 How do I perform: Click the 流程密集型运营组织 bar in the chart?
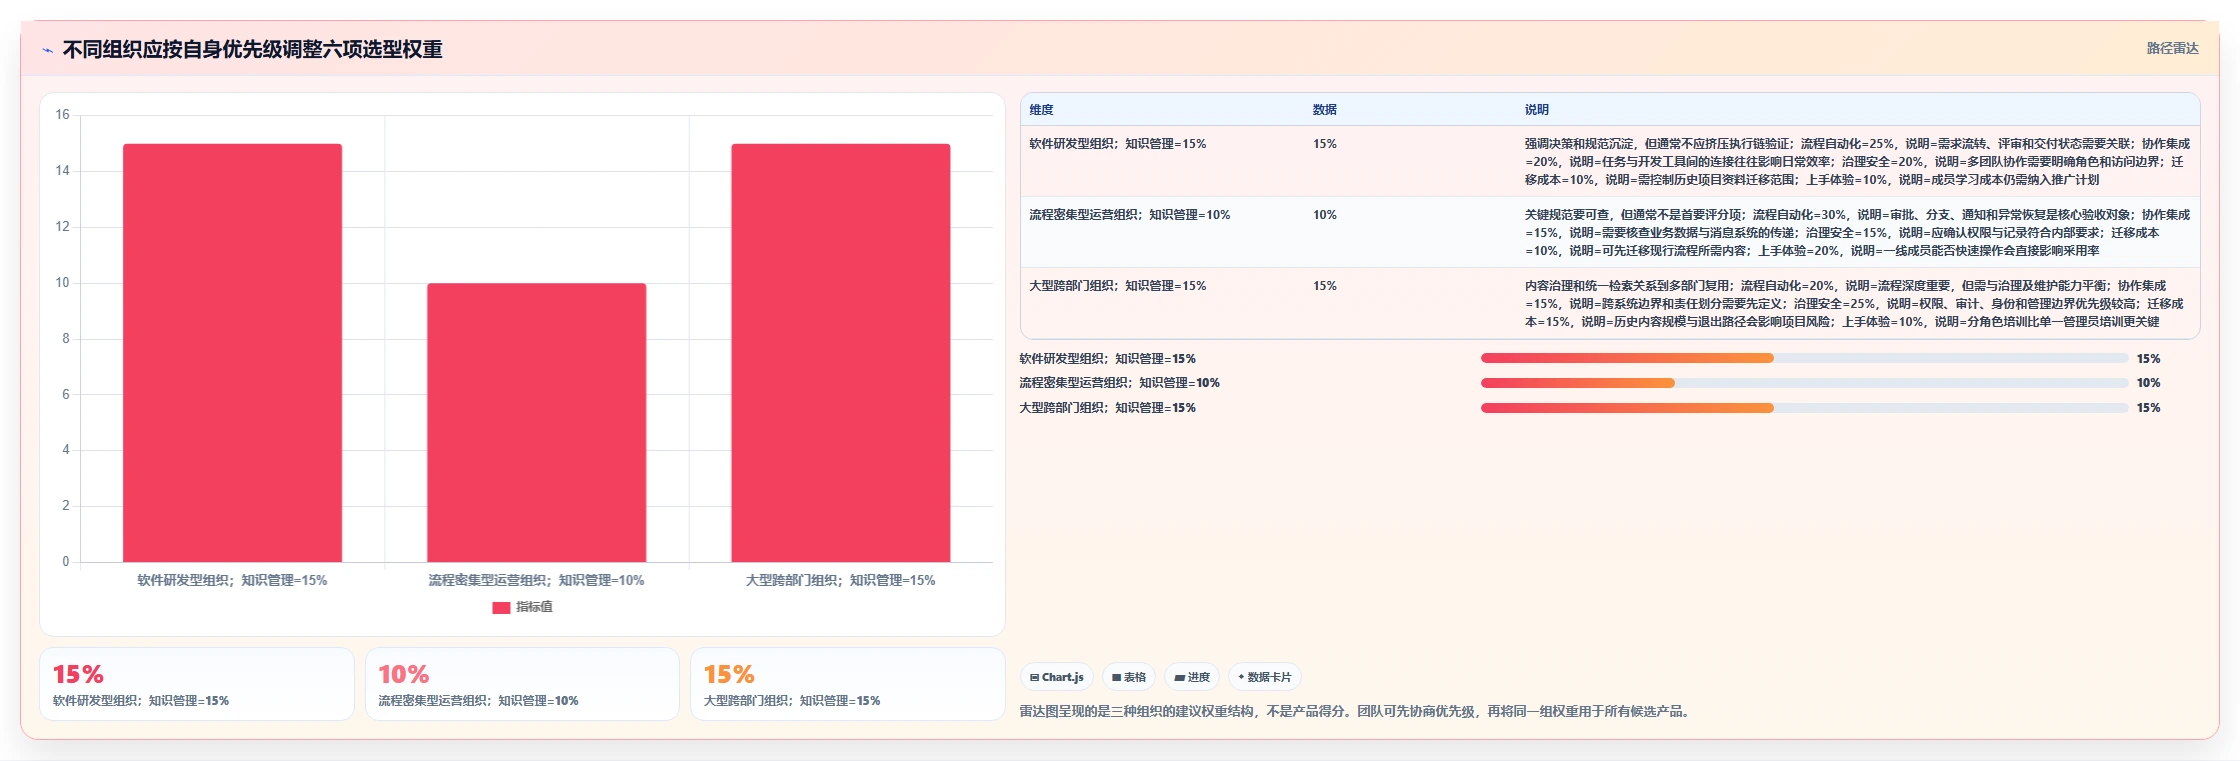point(536,422)
